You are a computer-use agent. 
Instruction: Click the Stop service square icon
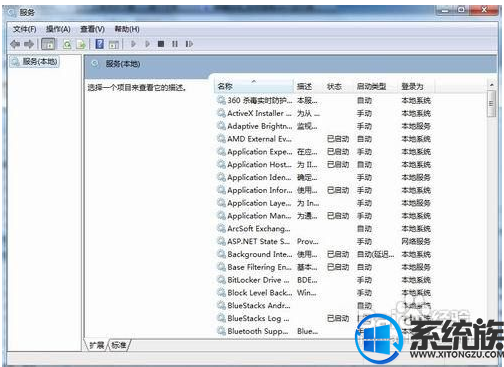pyautogui.click(x=161, y=44)
